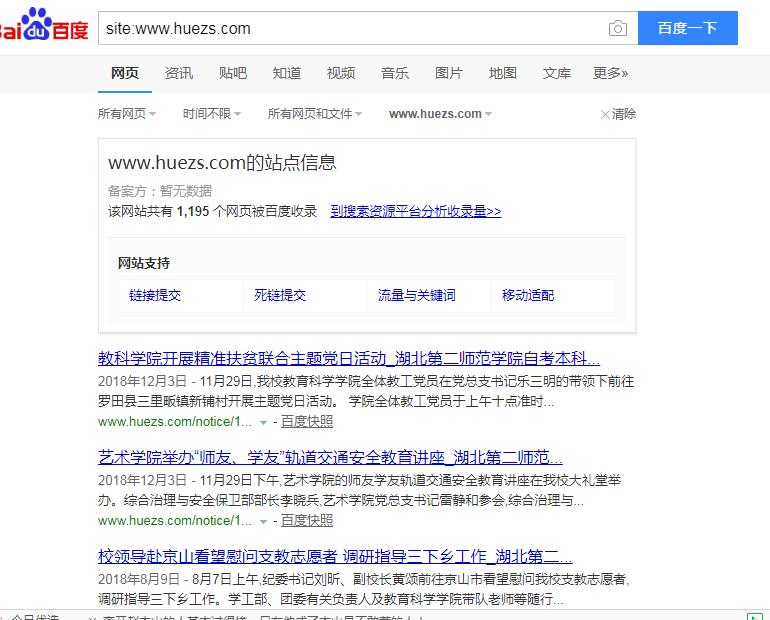Expand the arrow beside the 艺术学院 result URL
Viewport: 770px width, 620px height.
264,522
